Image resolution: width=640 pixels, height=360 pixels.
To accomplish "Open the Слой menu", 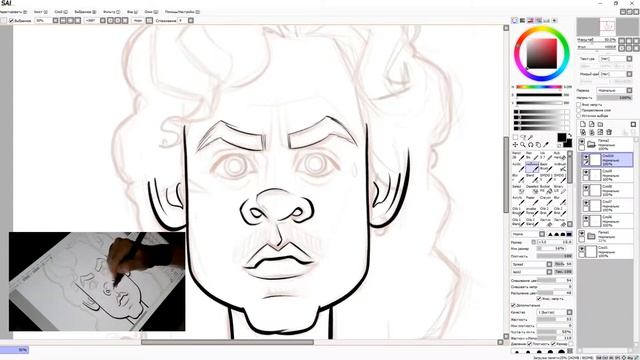I will (x=61, y=12).
